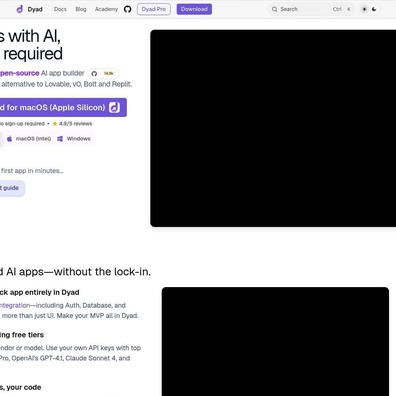This screenshot has width=396, height=396.
Task: Open the GitHub icon in navbar
Action: (x=127, y=9)
